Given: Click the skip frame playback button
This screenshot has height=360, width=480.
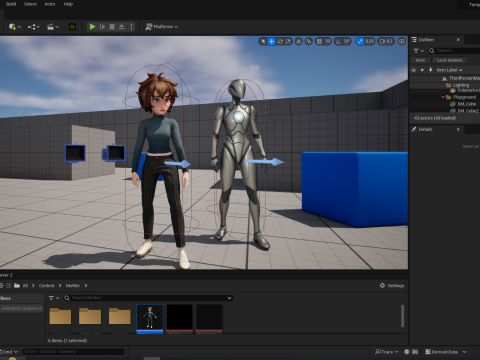Looking at the screenshot, I should click(102, 27).
